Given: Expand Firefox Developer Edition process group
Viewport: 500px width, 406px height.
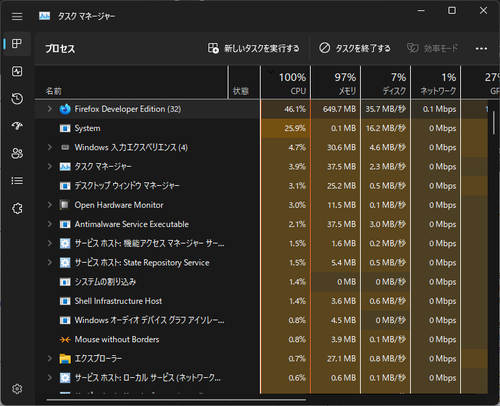Looking at the screenshot, I should 50,109.
